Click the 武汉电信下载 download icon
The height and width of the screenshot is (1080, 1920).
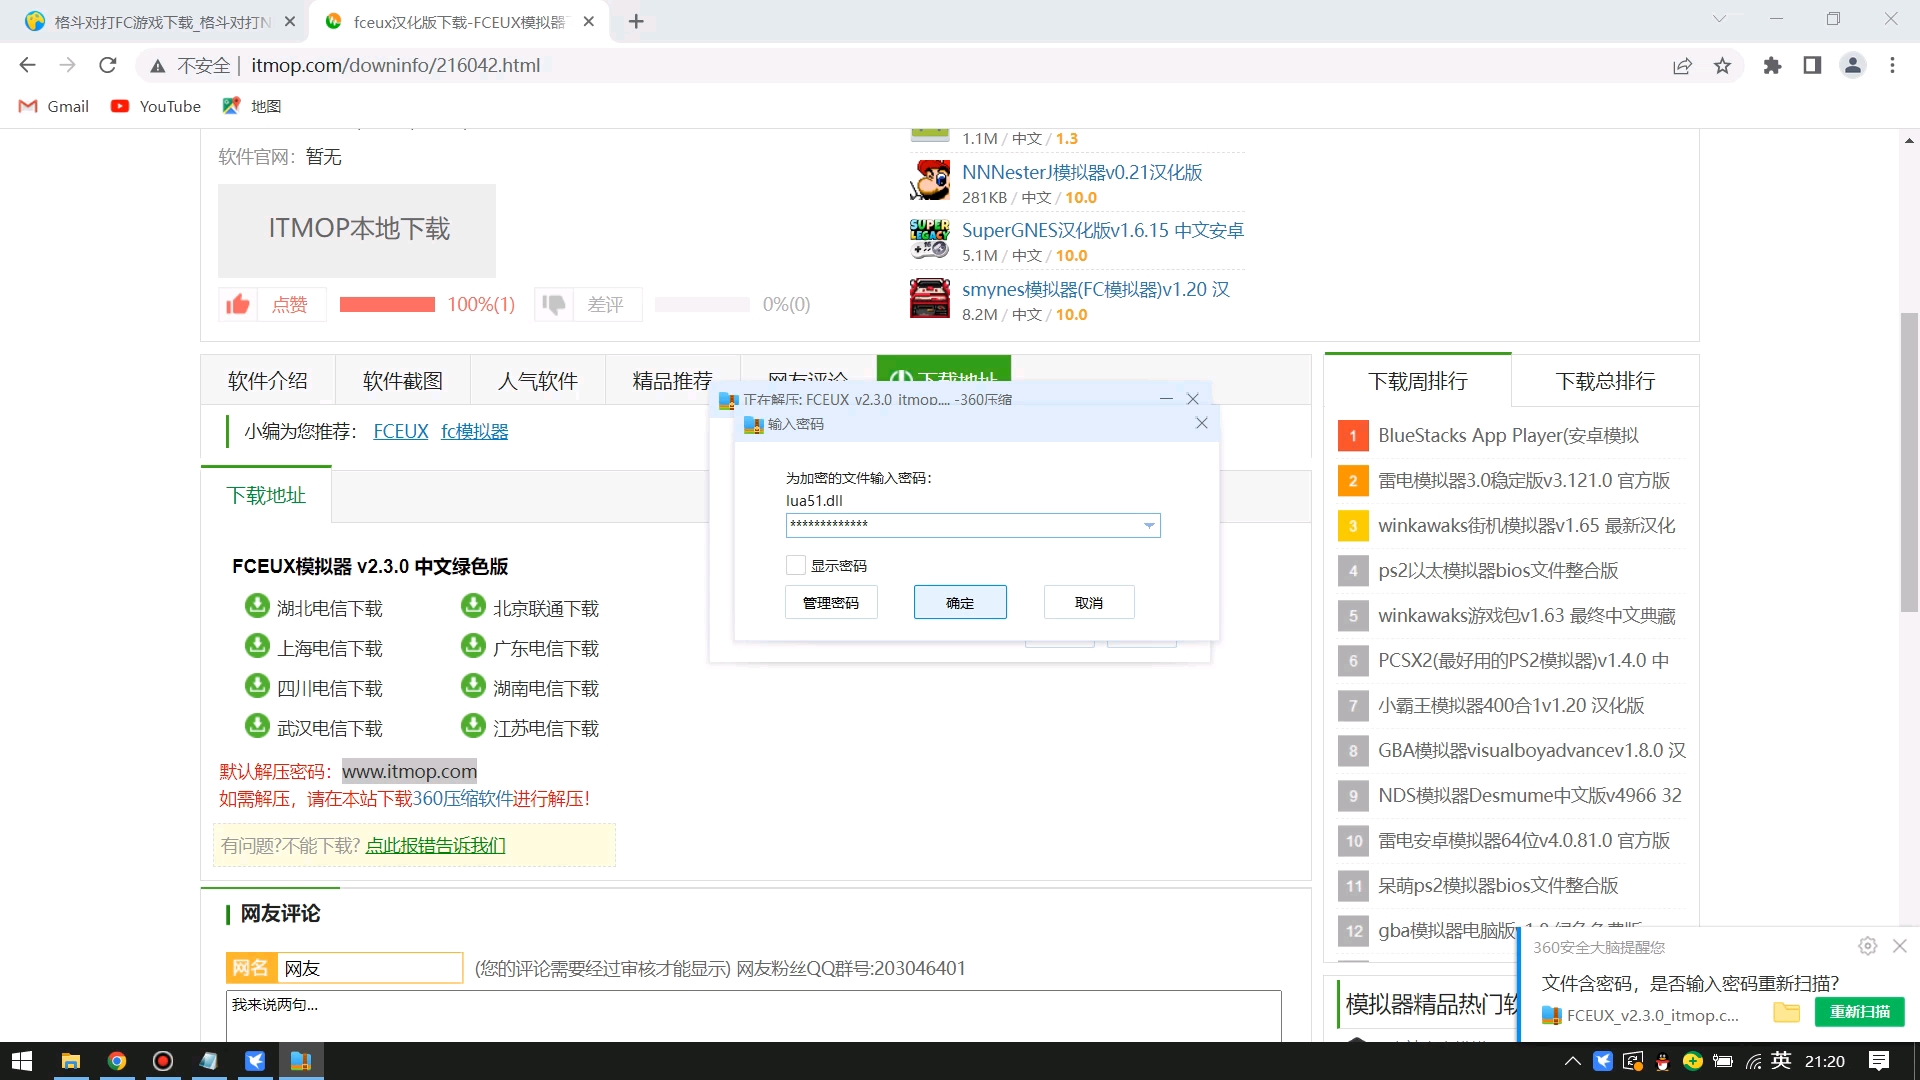(257, 726)
